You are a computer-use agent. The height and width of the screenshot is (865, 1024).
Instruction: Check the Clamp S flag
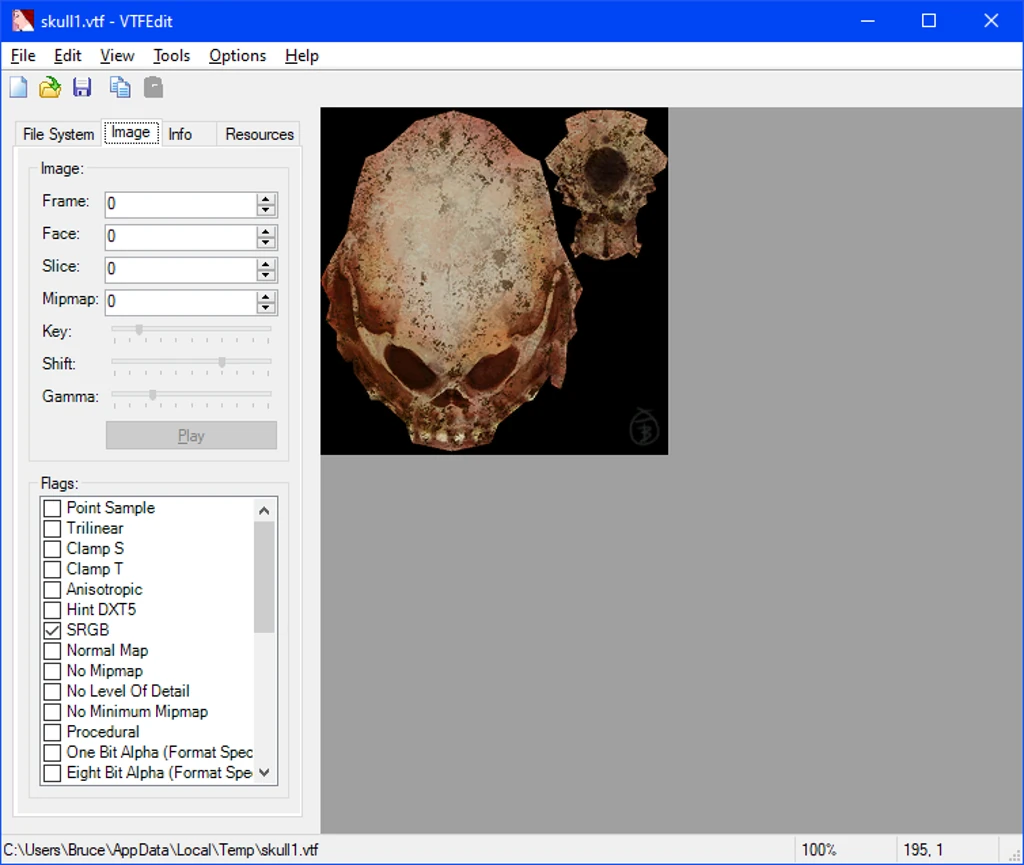(x=52, y=549)
